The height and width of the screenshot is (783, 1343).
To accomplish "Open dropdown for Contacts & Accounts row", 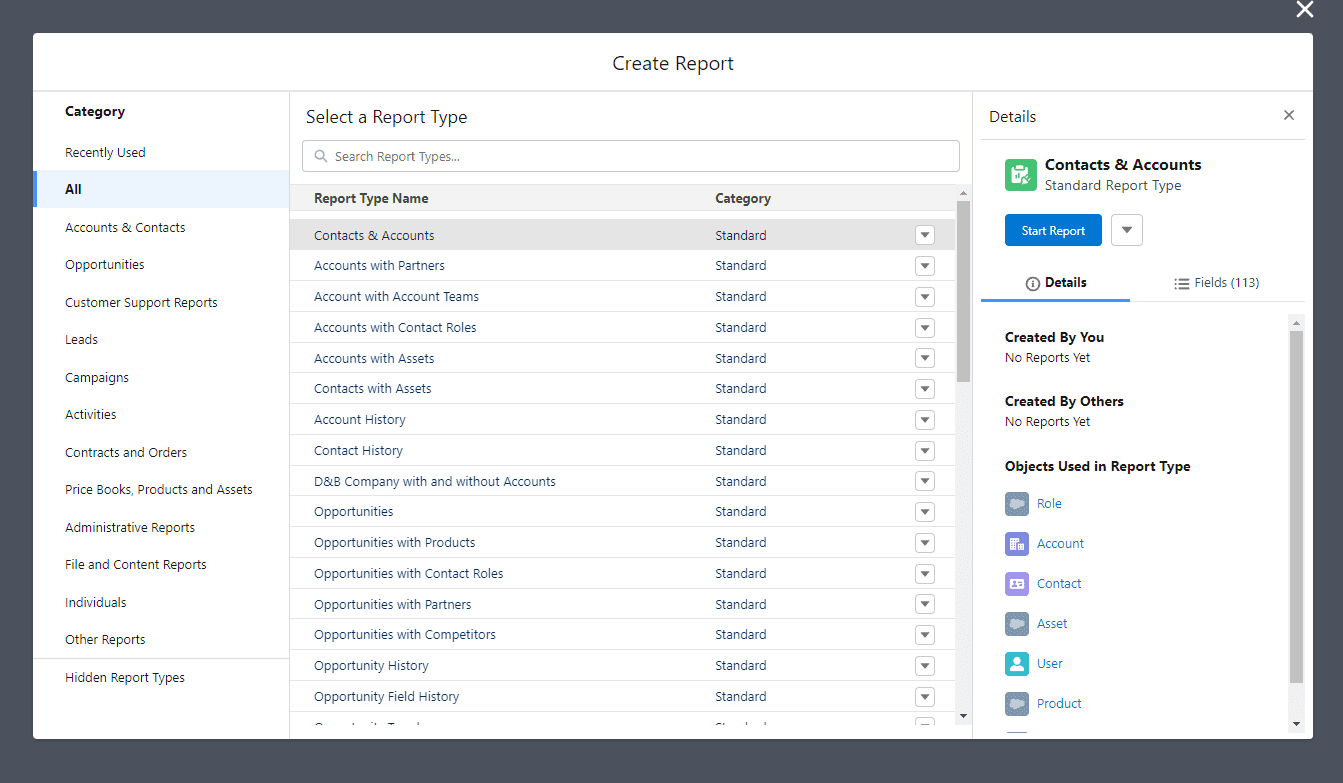I will (925, 236).
